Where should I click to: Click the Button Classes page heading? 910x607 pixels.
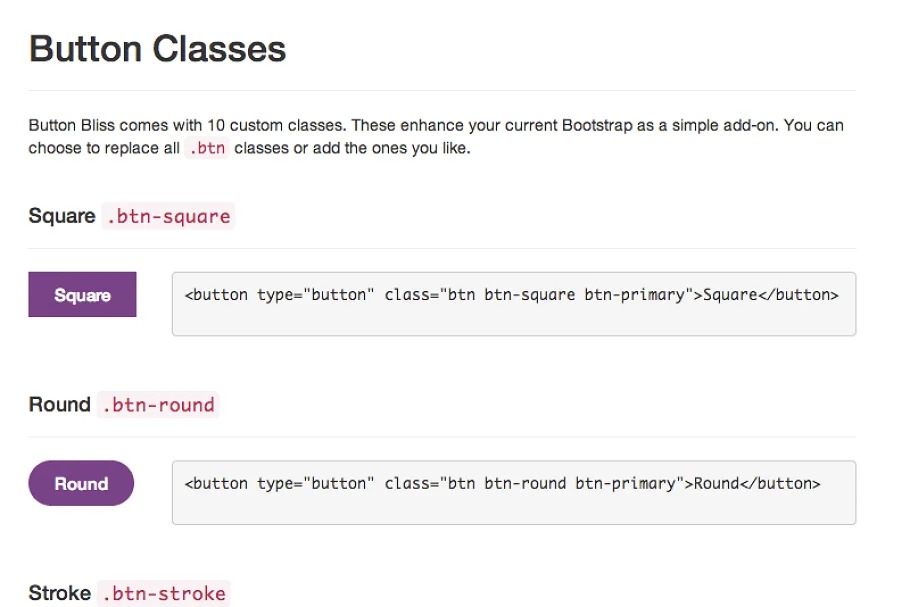[157, 49]
